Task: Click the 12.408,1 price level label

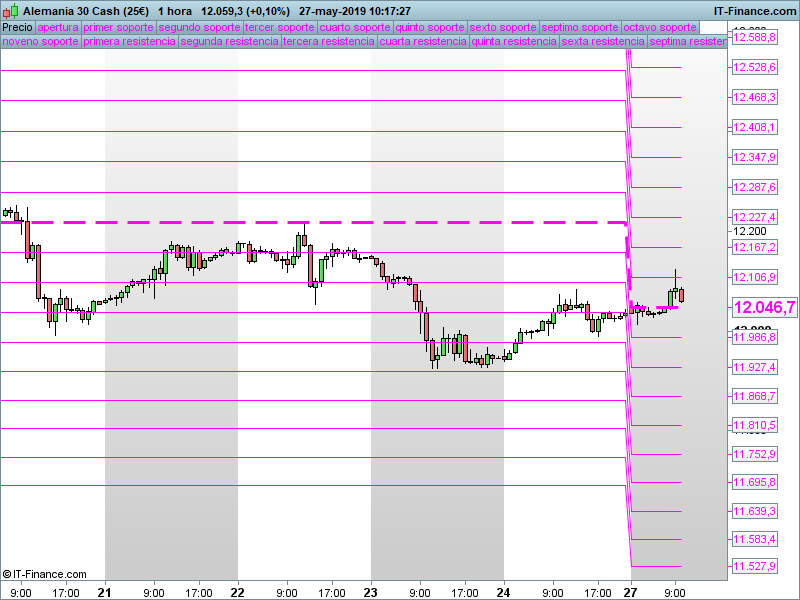Action: pos(755,127)
